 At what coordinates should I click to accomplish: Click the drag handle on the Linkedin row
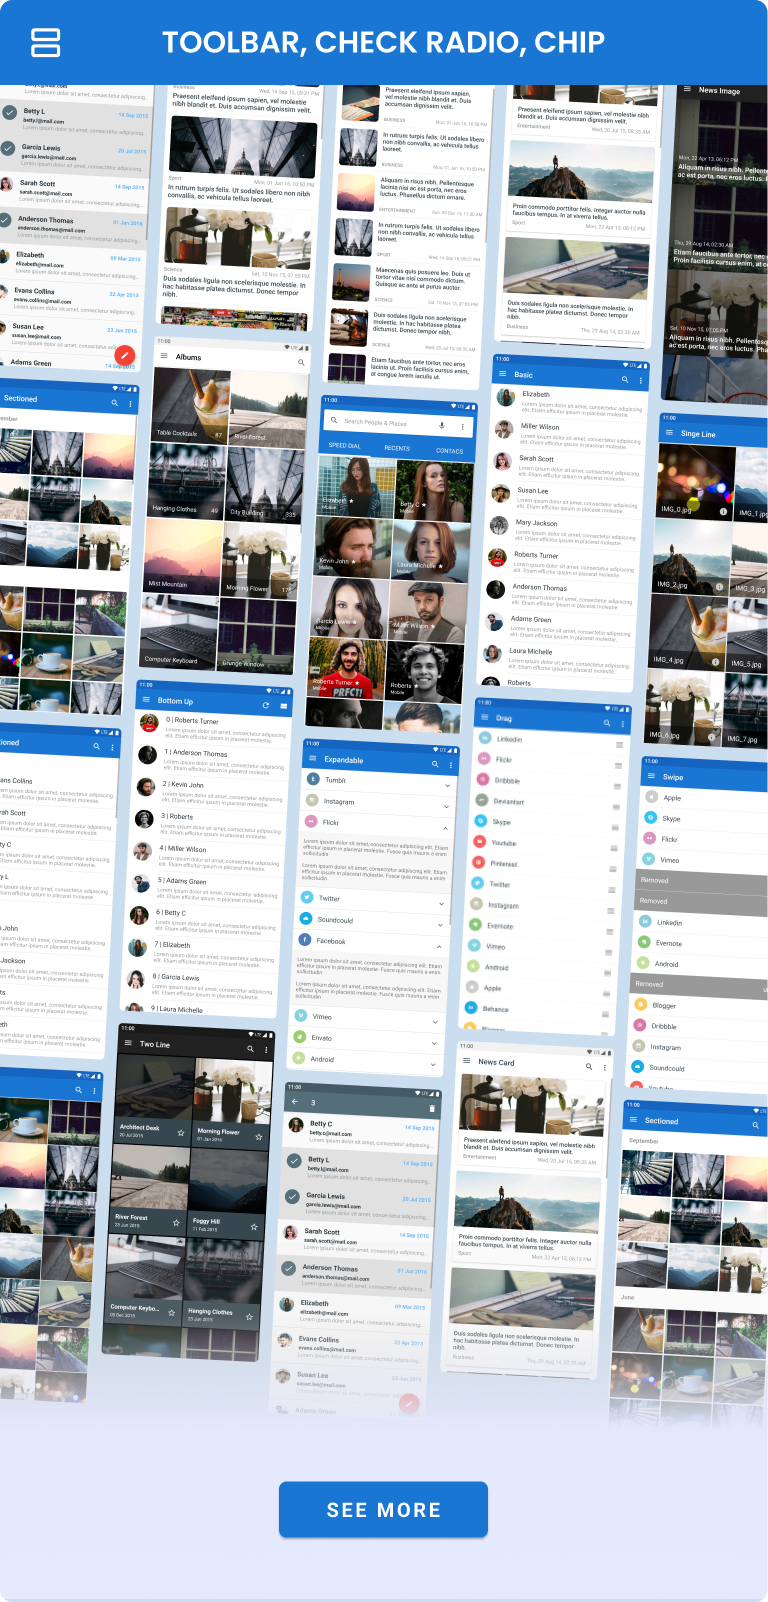619,745
